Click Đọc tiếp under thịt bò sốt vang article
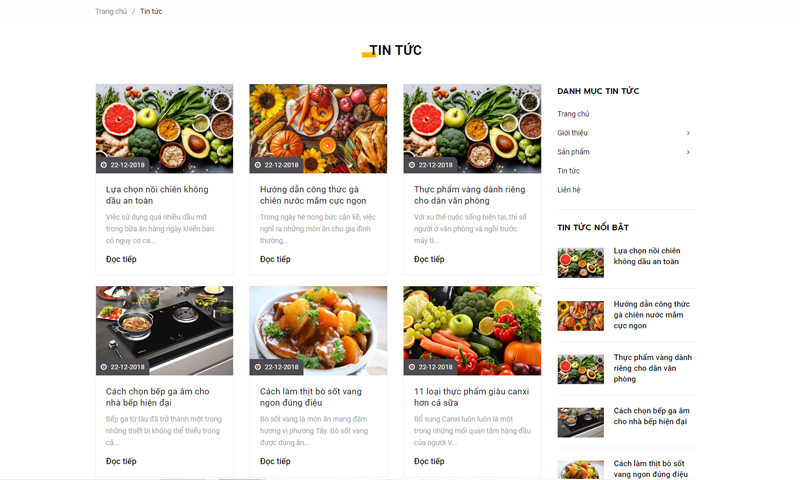The image size is (800, 480). [x=275, y=461]
